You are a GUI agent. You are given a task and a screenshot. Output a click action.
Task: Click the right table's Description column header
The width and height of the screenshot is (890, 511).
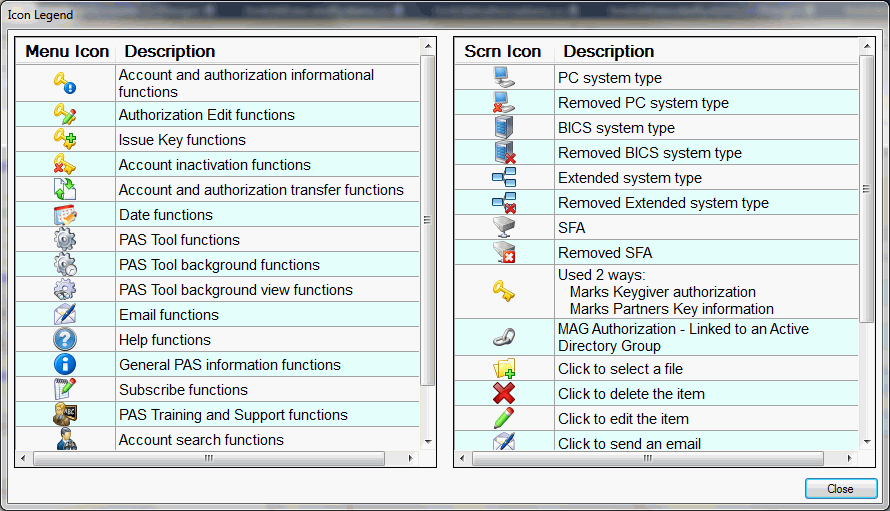tap(608, 51)
